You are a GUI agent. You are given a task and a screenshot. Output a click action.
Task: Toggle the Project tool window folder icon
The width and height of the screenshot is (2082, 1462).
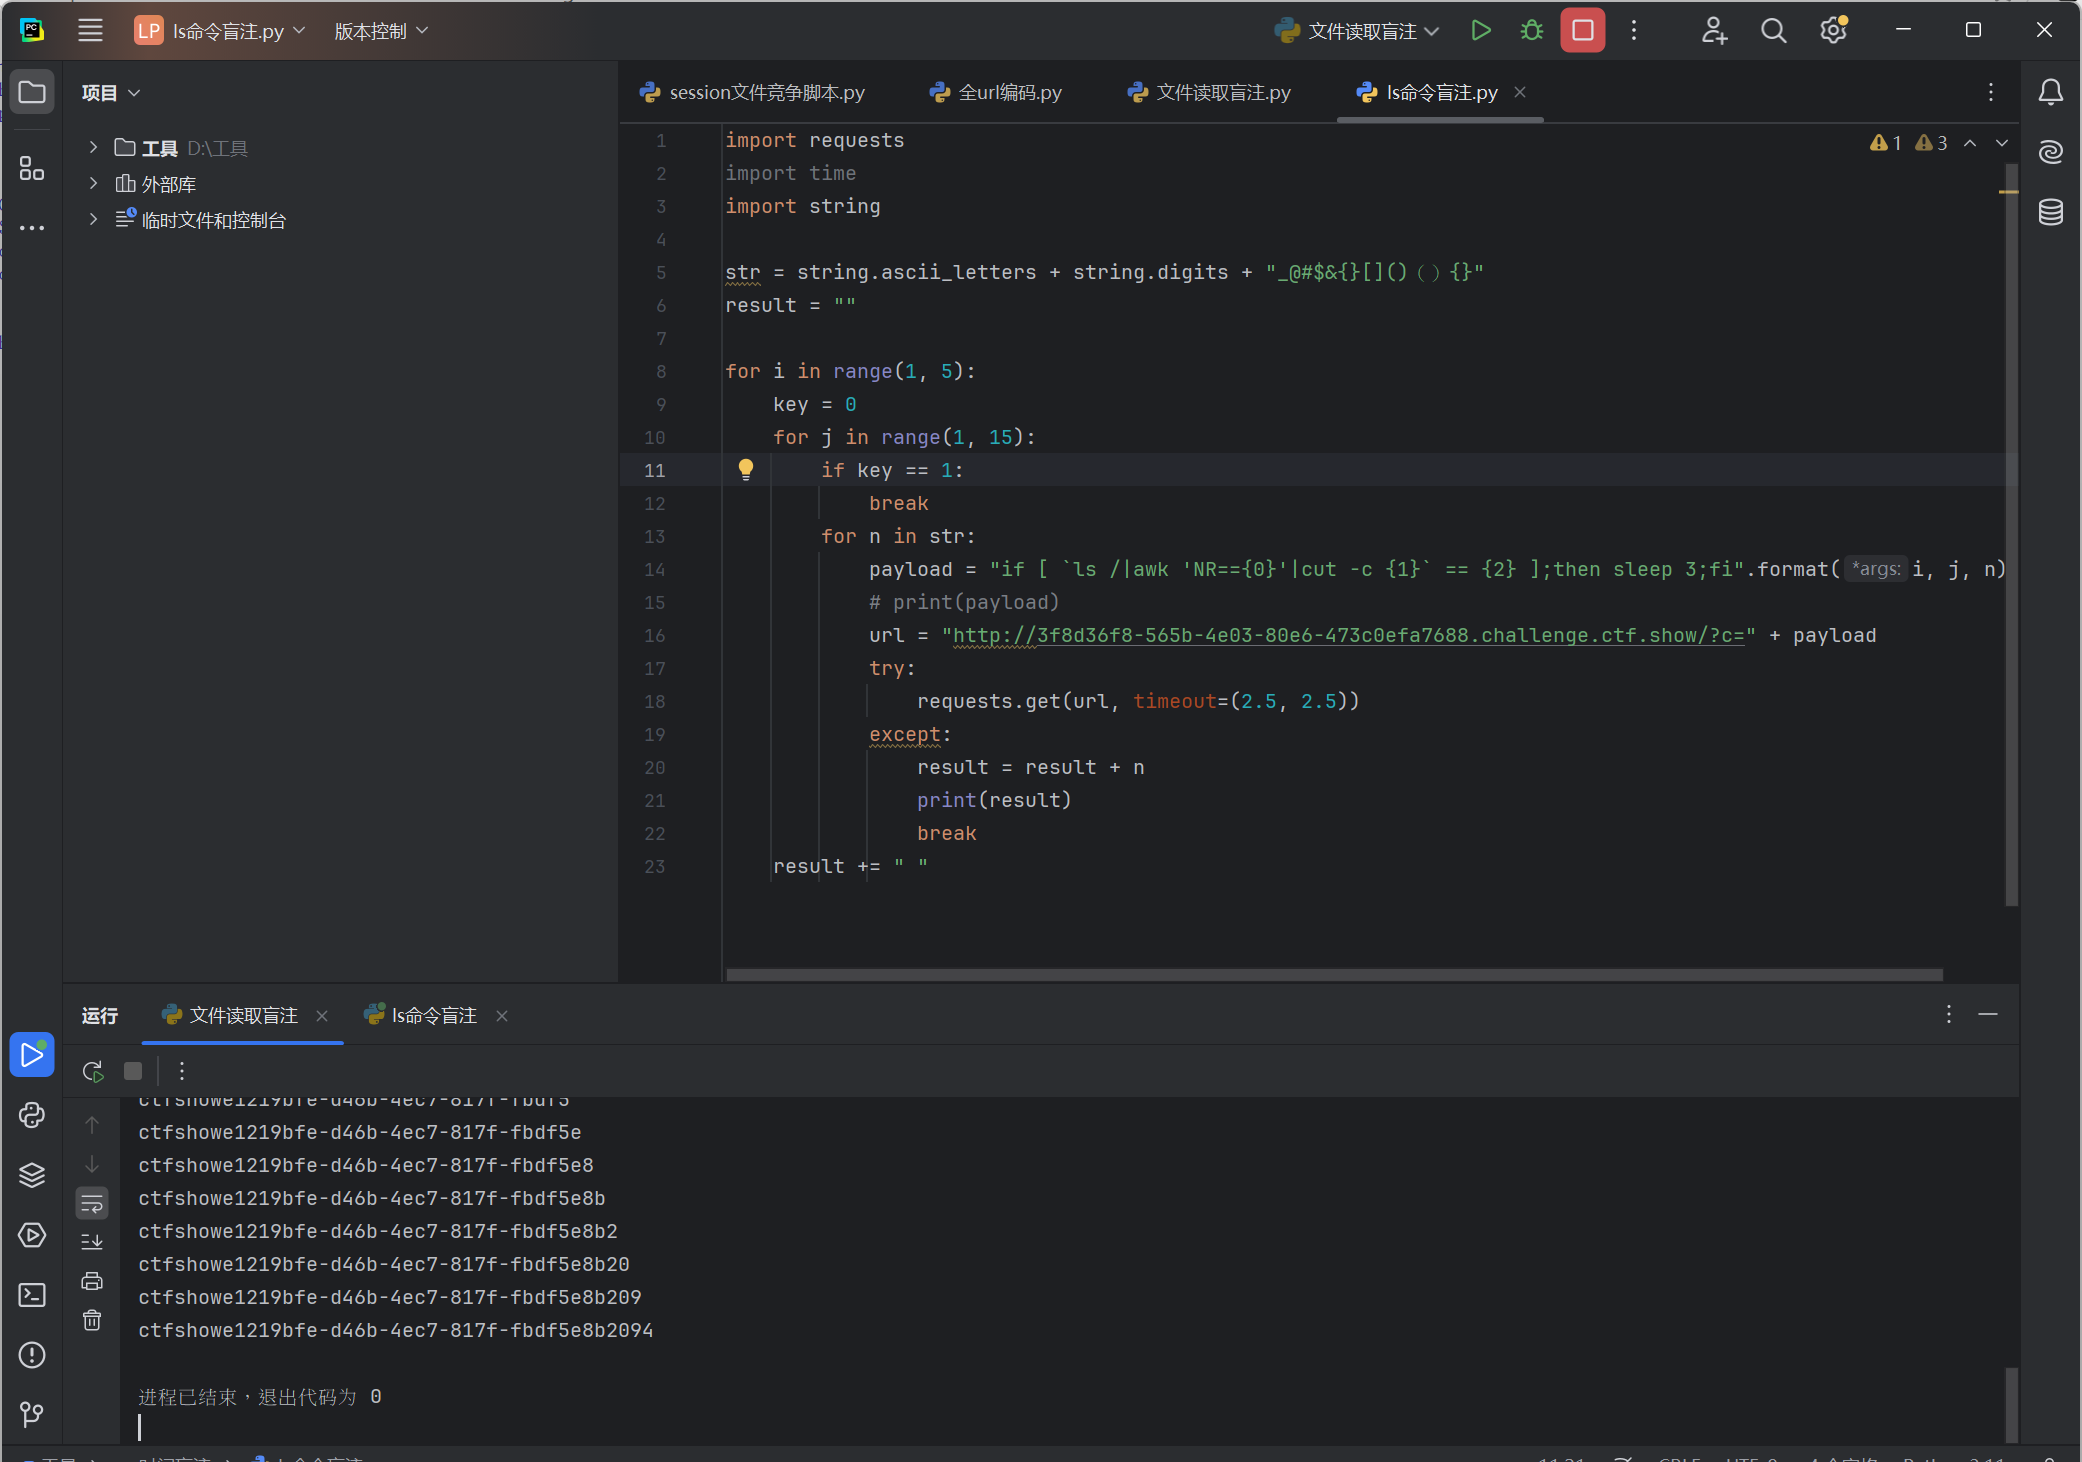(x=32, y=93)
